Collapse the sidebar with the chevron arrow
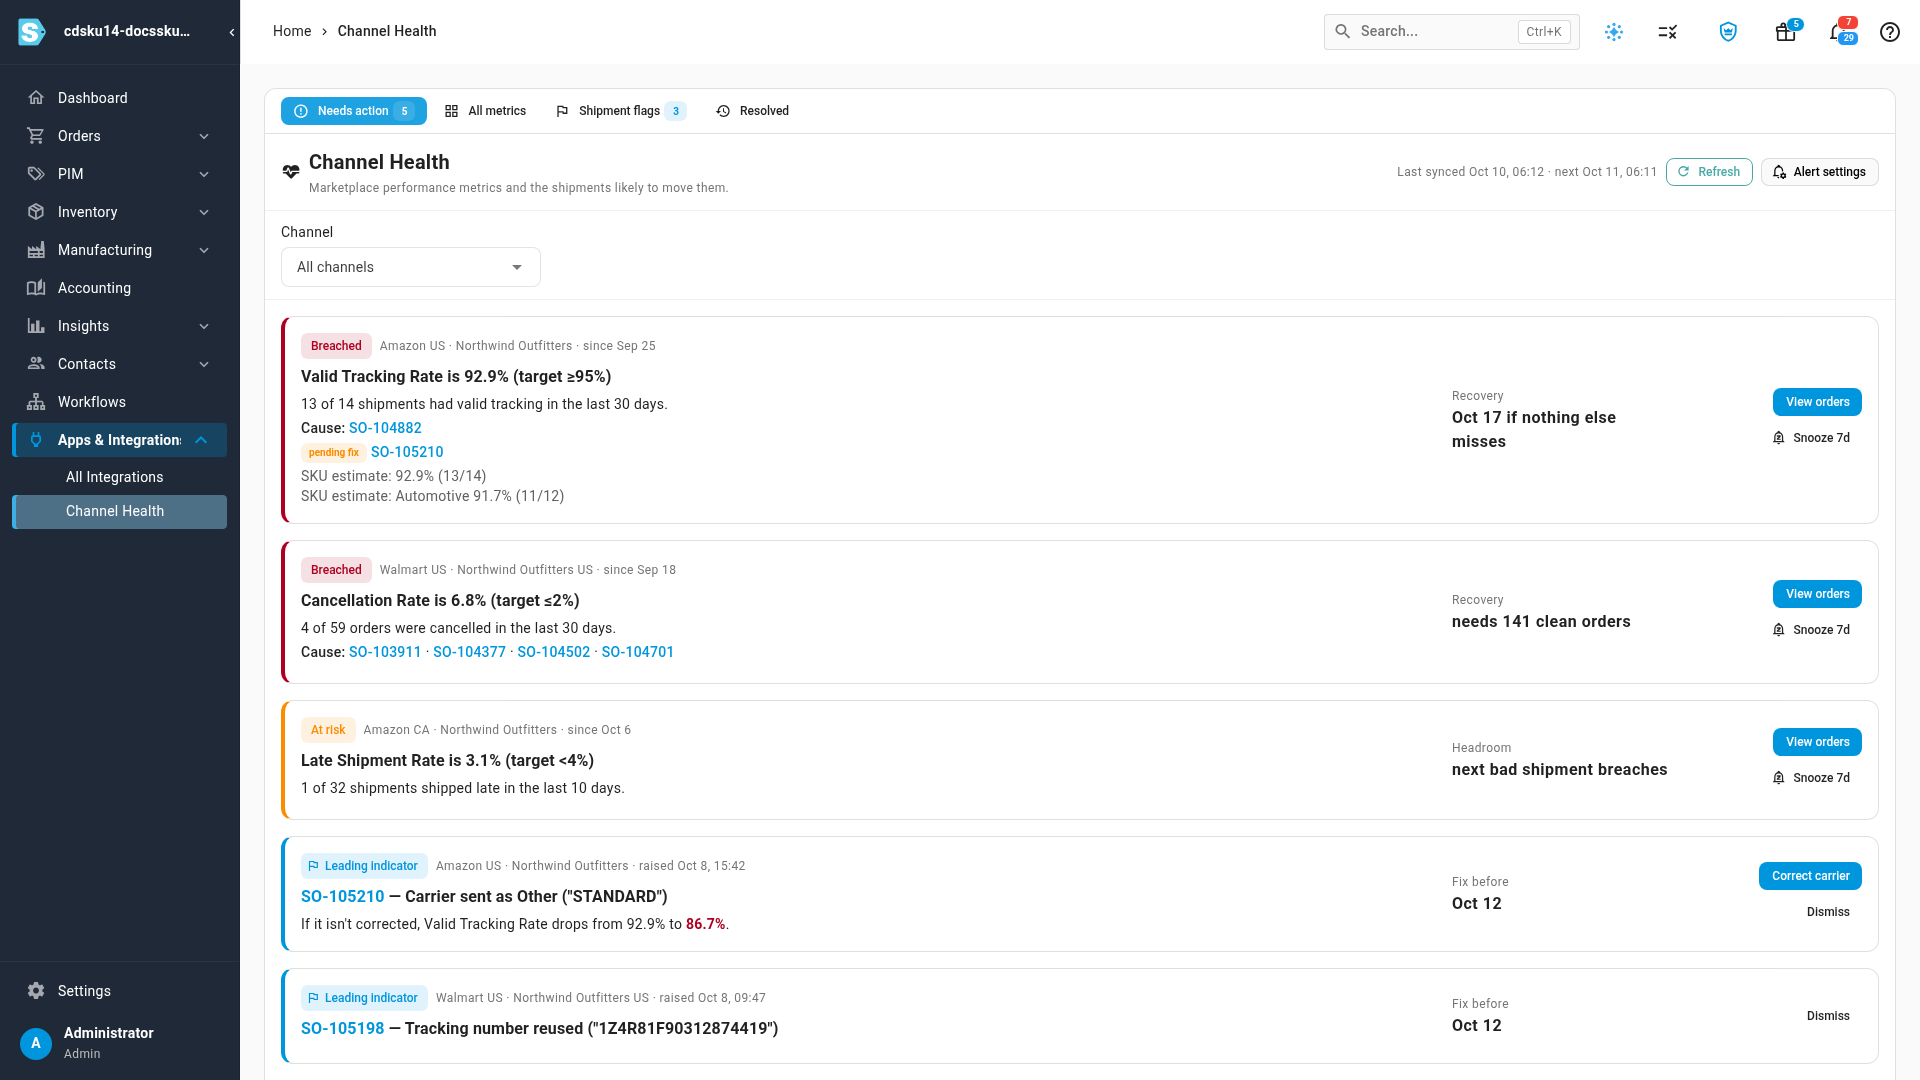Screen dimensions: 1920x1080 pyautogui.click(x=232, y=32)
